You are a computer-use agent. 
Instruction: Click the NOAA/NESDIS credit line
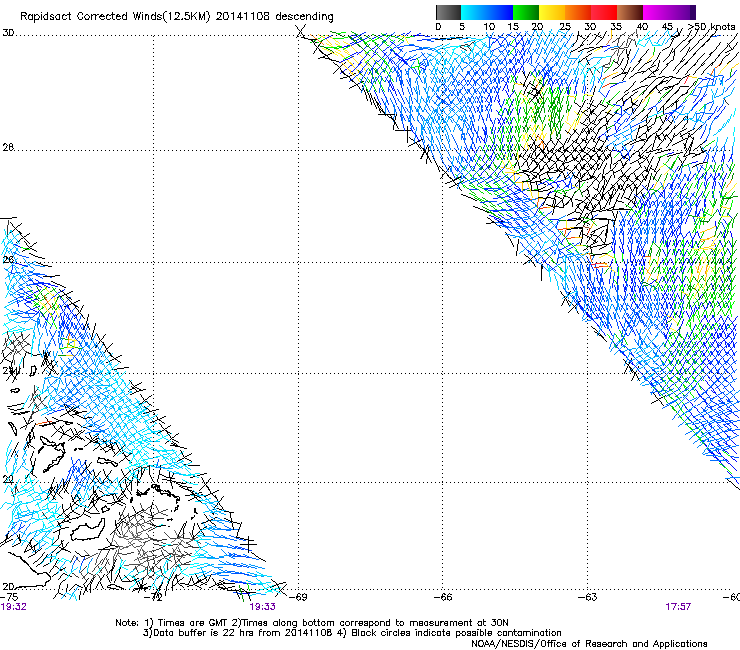pyautogui.click(x=589, y=644)
